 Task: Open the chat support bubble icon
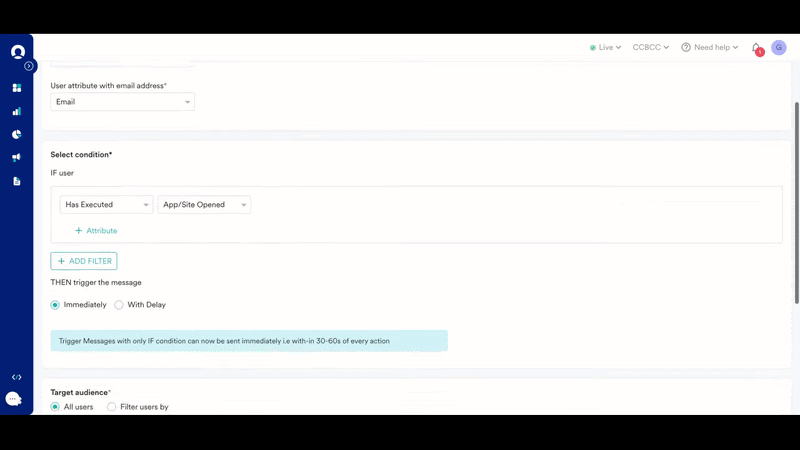coord(14,398)
